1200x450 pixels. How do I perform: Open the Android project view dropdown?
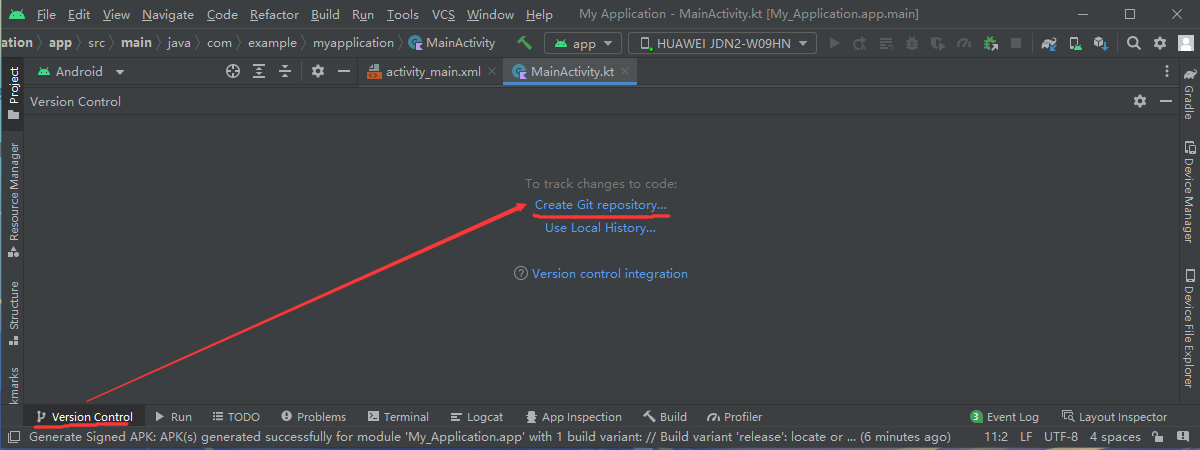(x=81, y=71)
